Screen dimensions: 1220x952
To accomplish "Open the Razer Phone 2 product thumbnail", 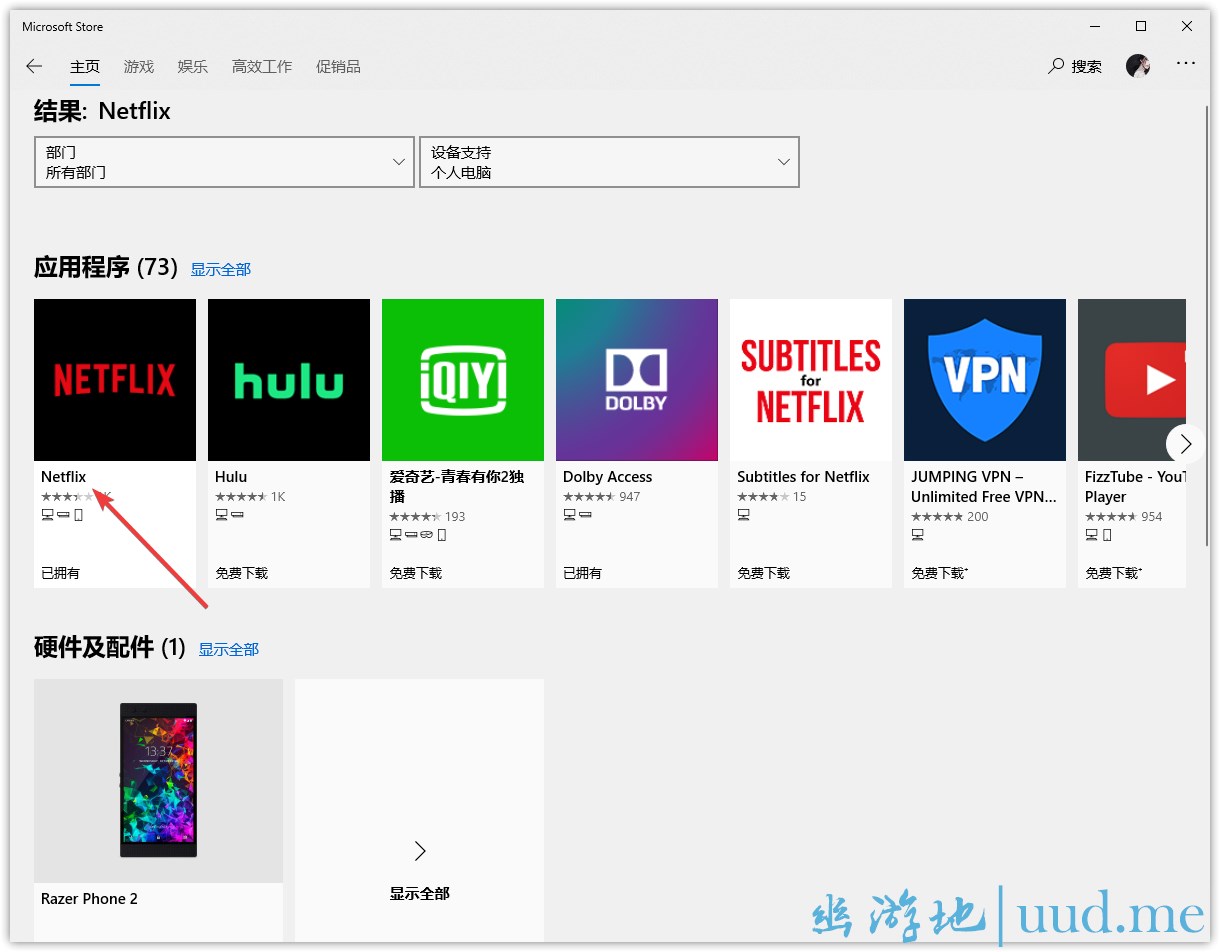I will point(158,781).
